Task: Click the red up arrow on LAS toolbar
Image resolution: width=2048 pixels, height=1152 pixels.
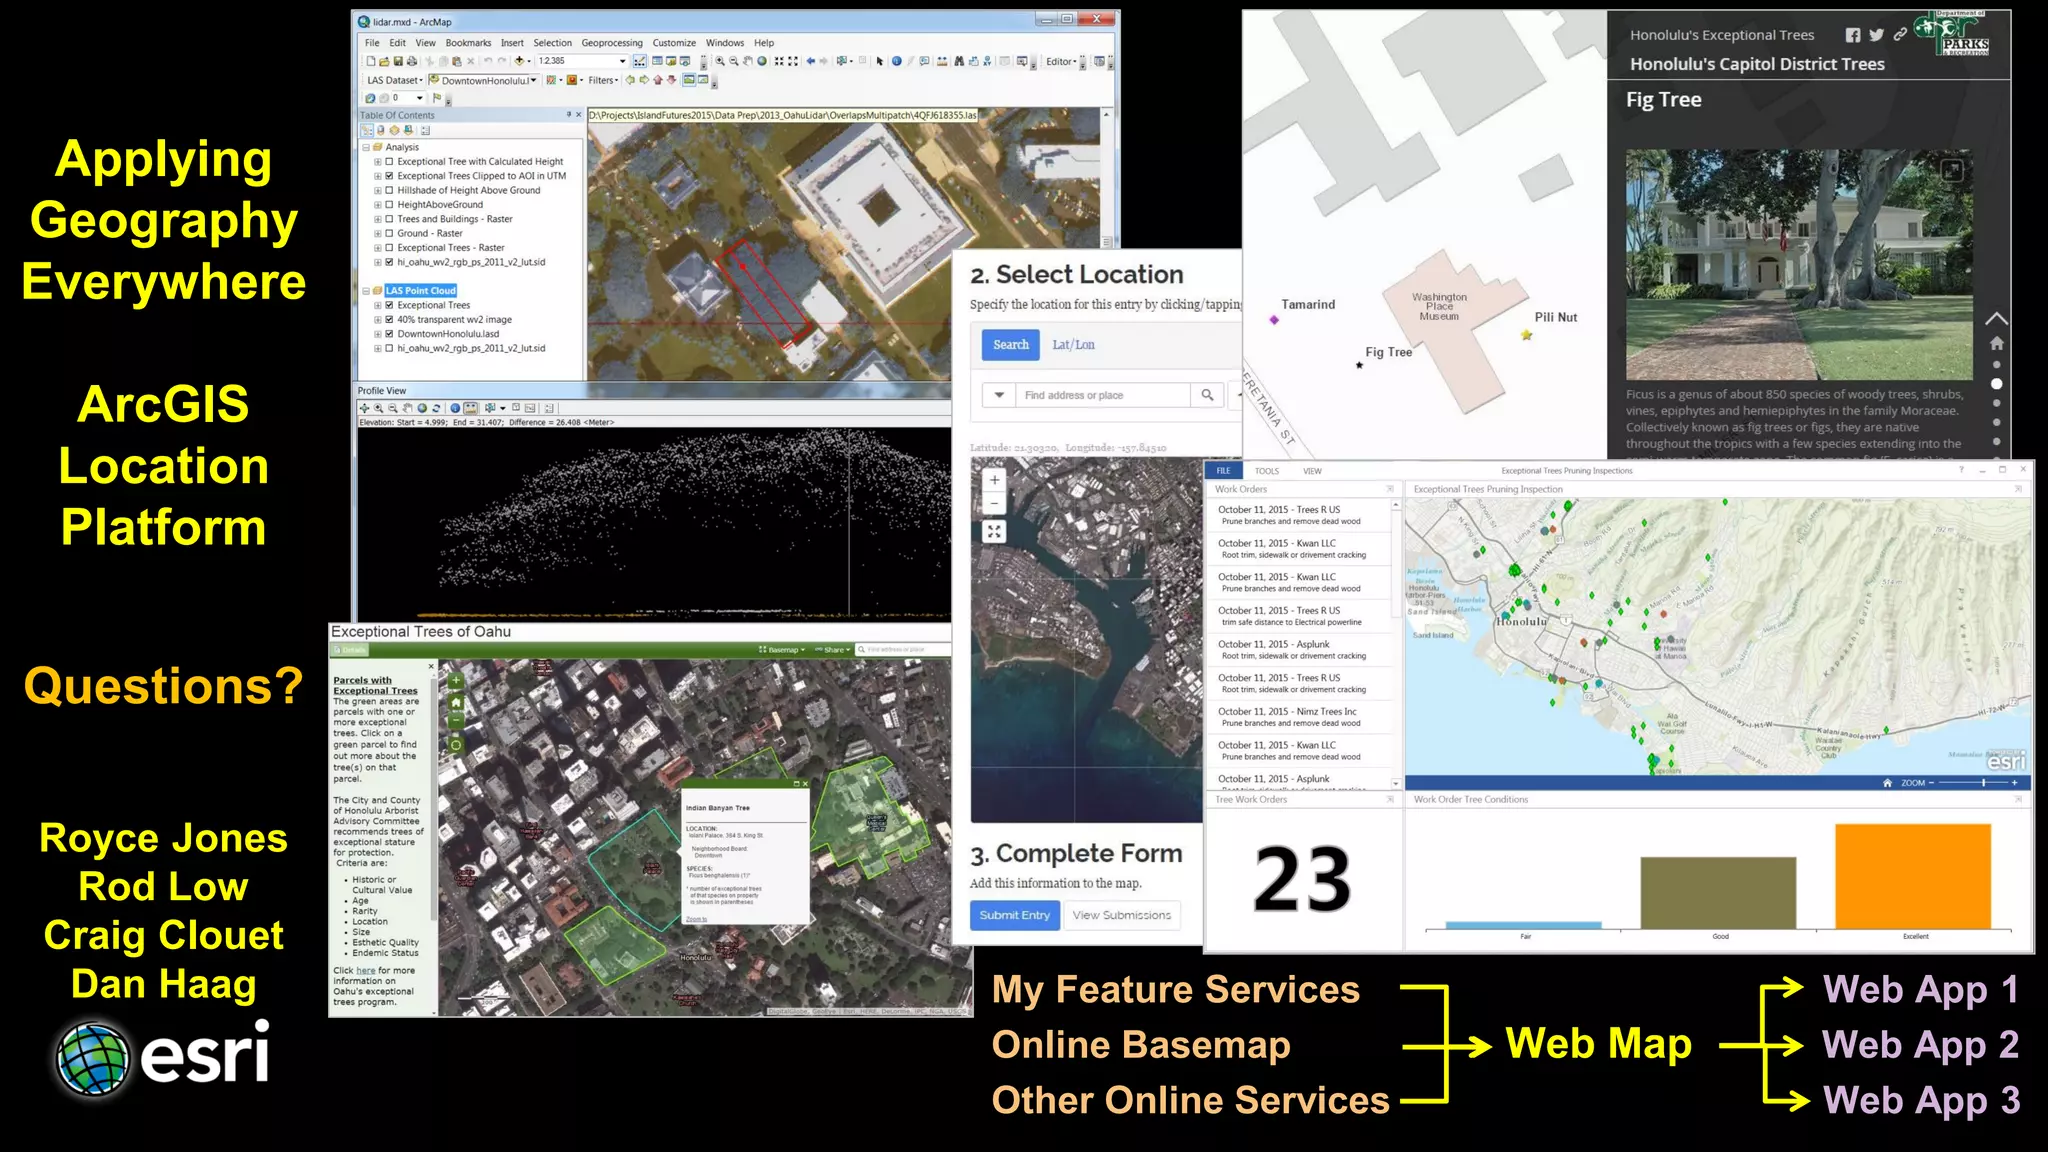Action: click(x=658, y=80)
